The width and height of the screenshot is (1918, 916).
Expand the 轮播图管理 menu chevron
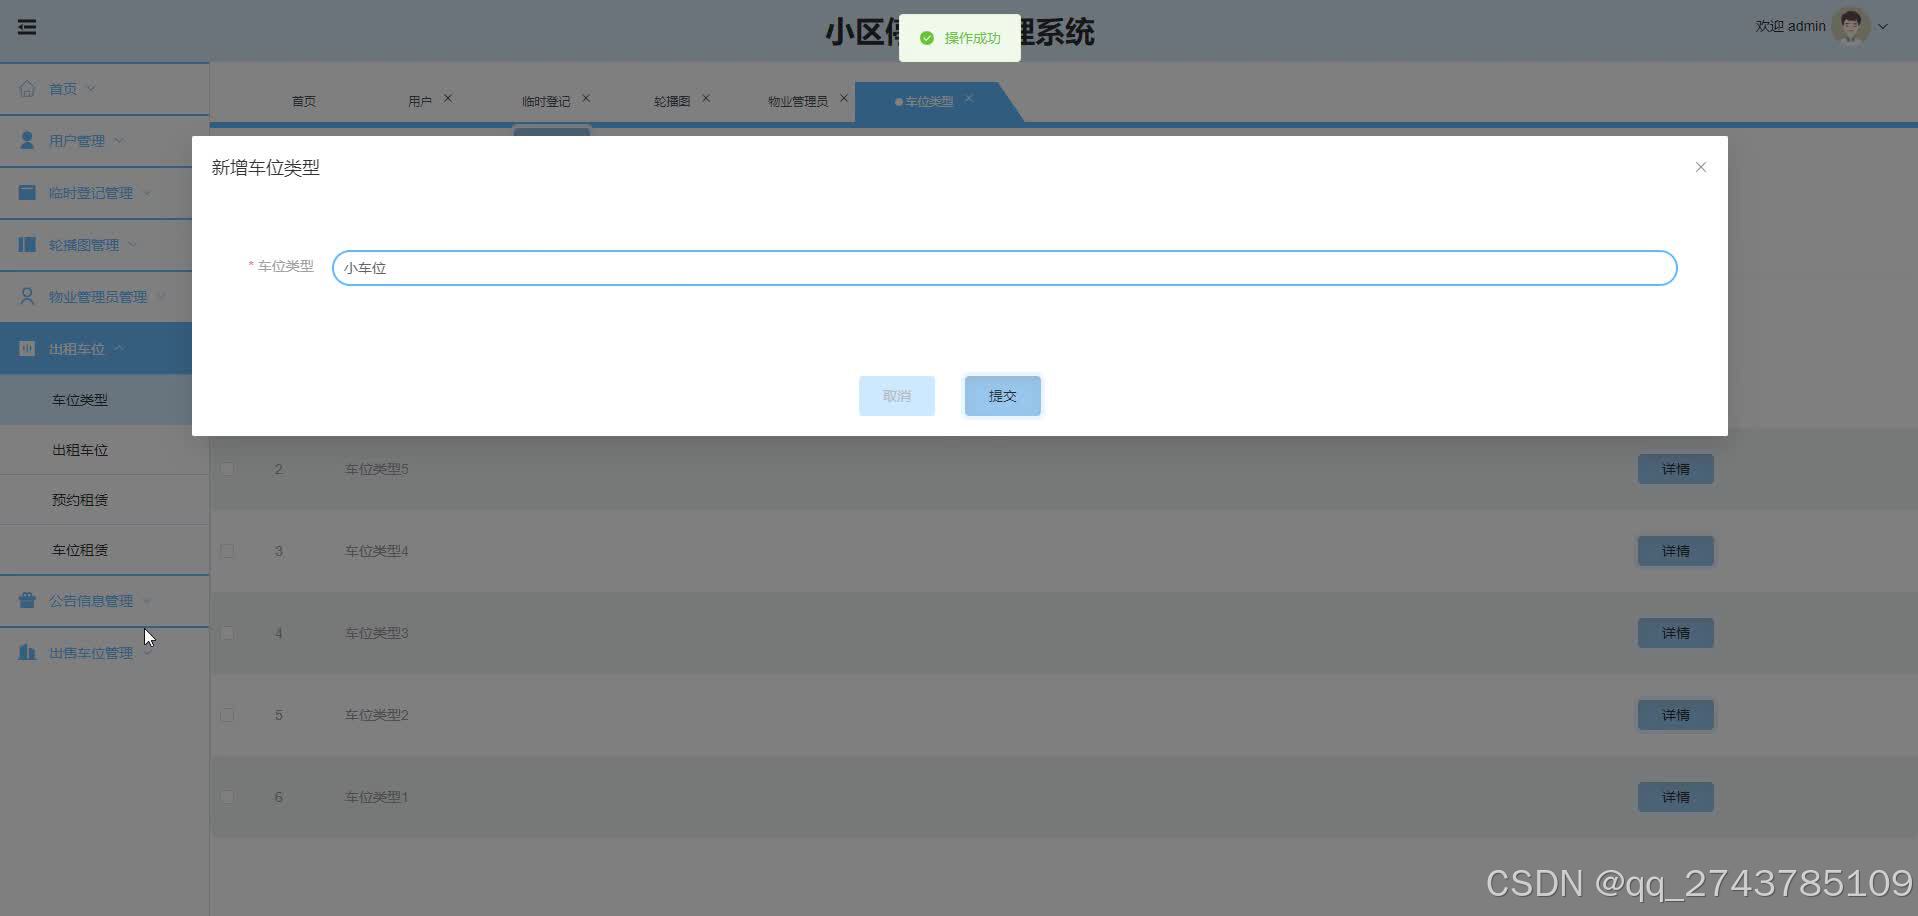click(133, 244)
